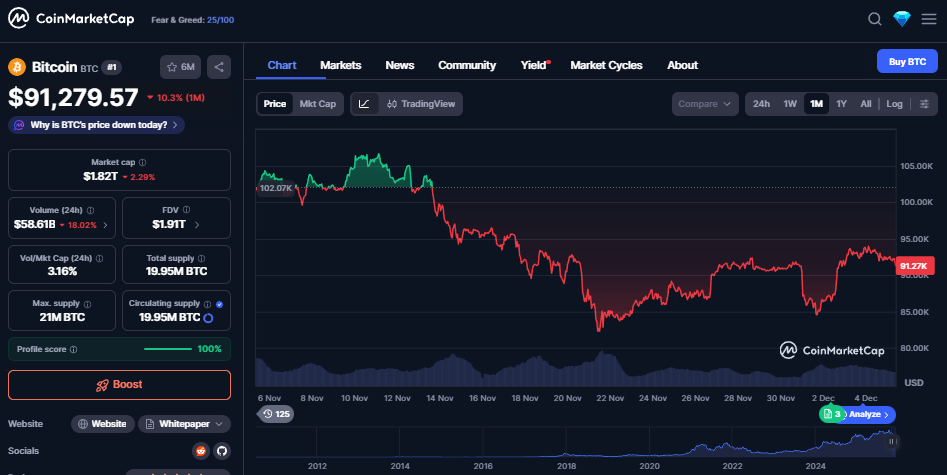
Task: Click the Profile score info icon
Action: point(74,349)
